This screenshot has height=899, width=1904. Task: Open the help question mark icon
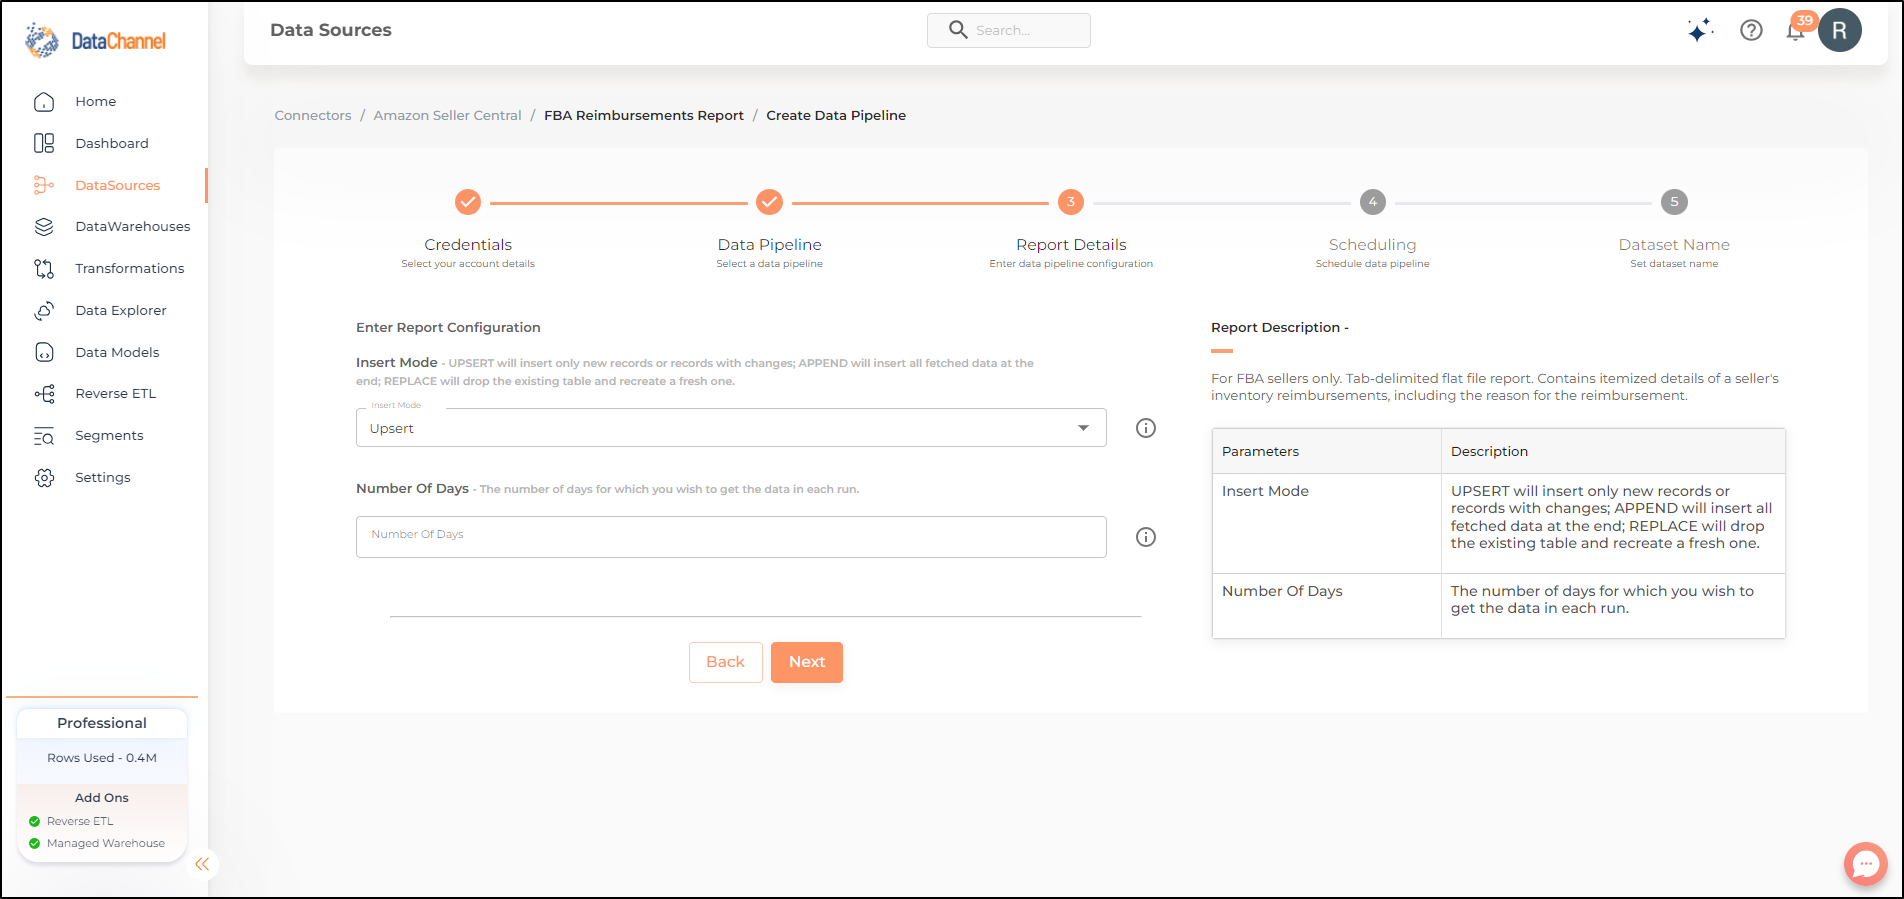point(1751,30)
